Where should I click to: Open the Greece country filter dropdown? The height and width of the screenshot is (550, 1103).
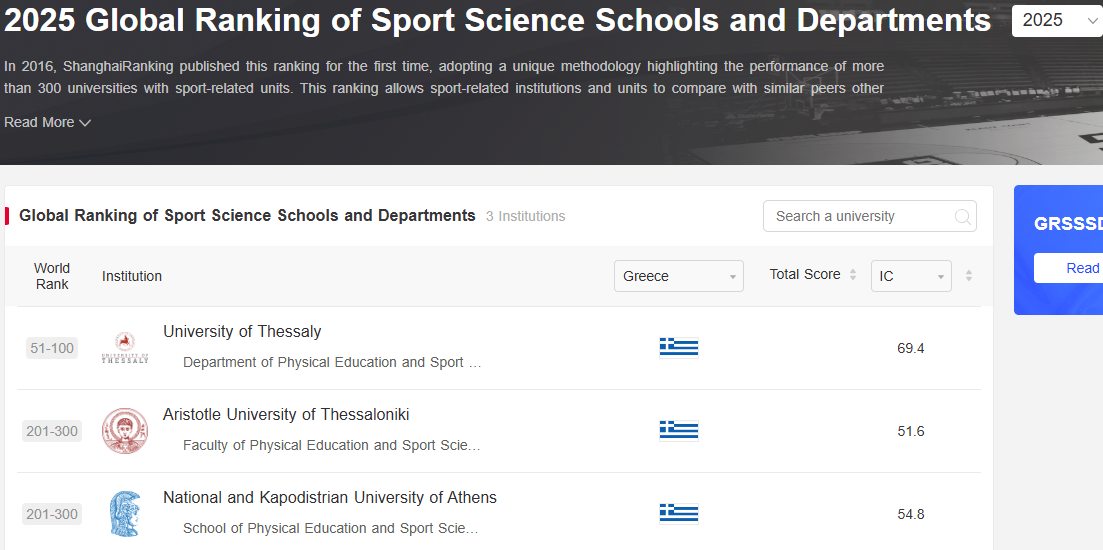click(x=678, y=276)
